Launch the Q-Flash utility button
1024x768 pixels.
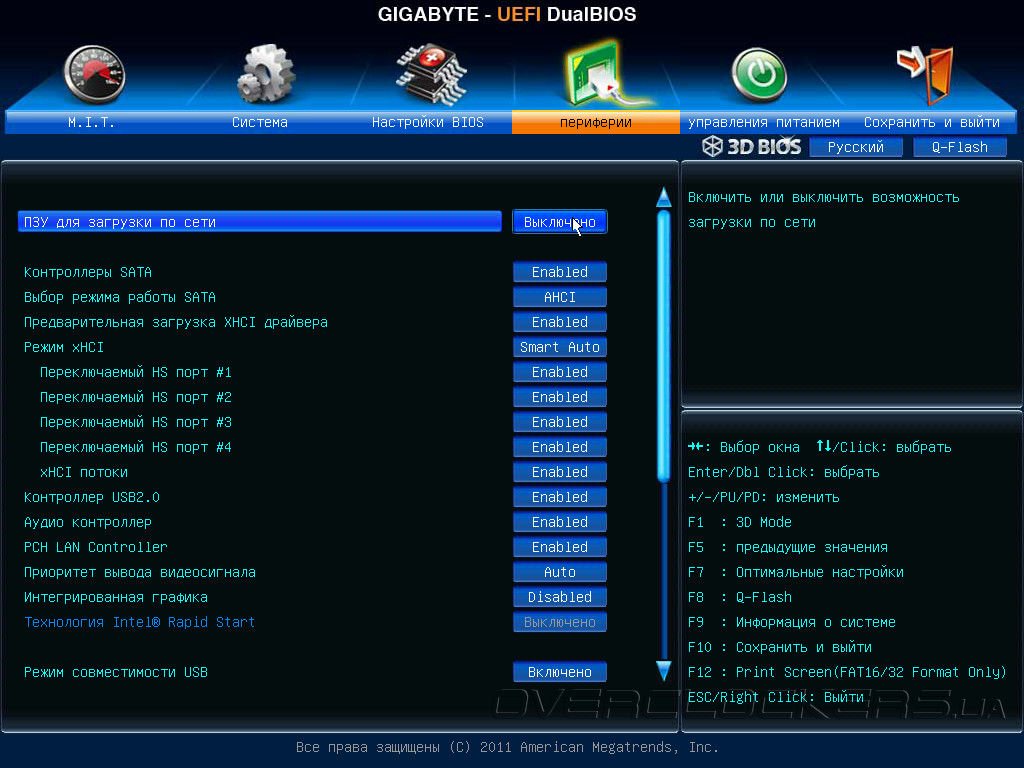tap(959, 147)
